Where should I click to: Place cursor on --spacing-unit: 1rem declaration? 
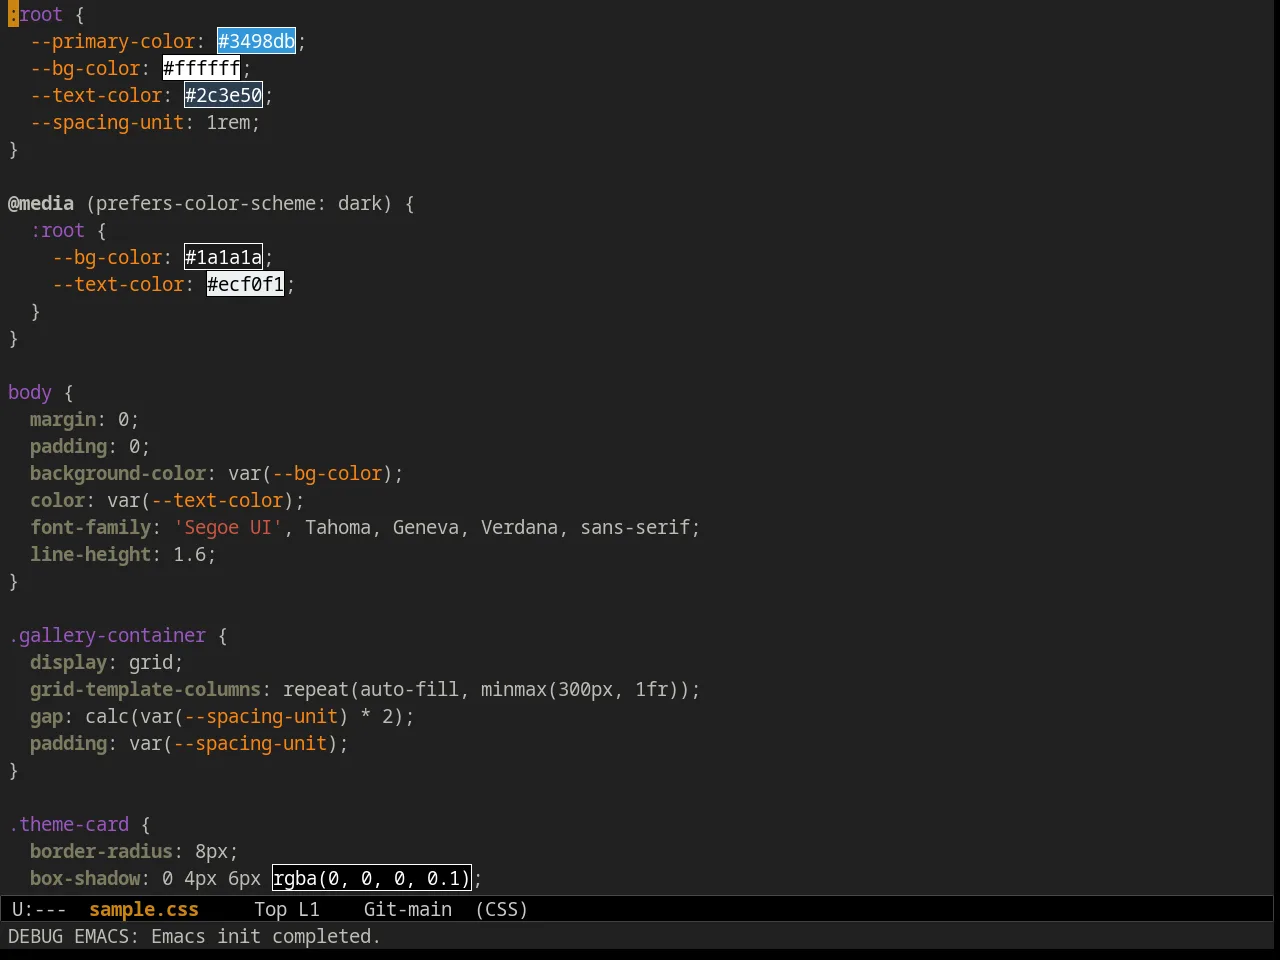145,122
